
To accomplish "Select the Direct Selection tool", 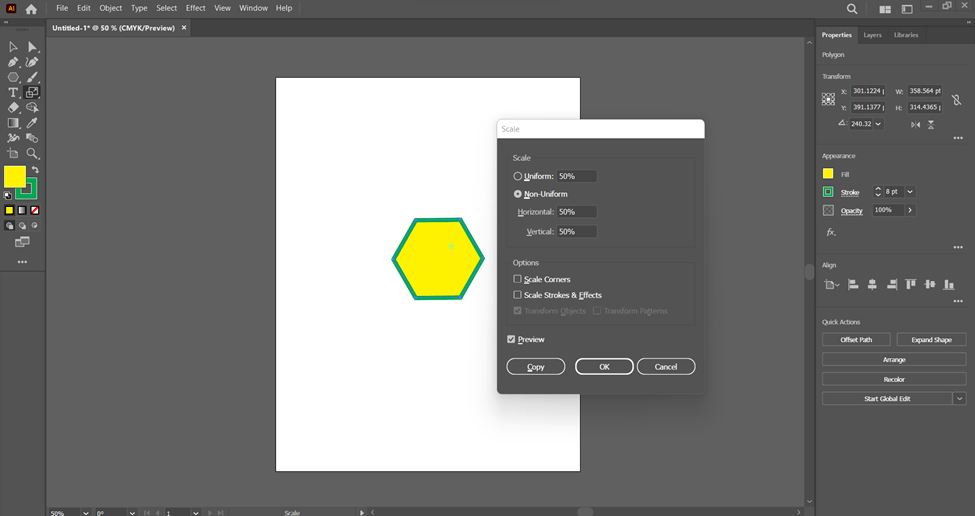I will [x=32, y=47].
